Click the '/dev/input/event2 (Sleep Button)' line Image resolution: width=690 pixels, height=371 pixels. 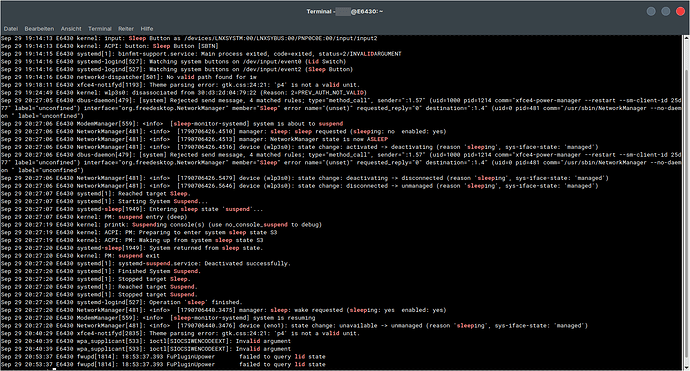(x=177, y=70)
